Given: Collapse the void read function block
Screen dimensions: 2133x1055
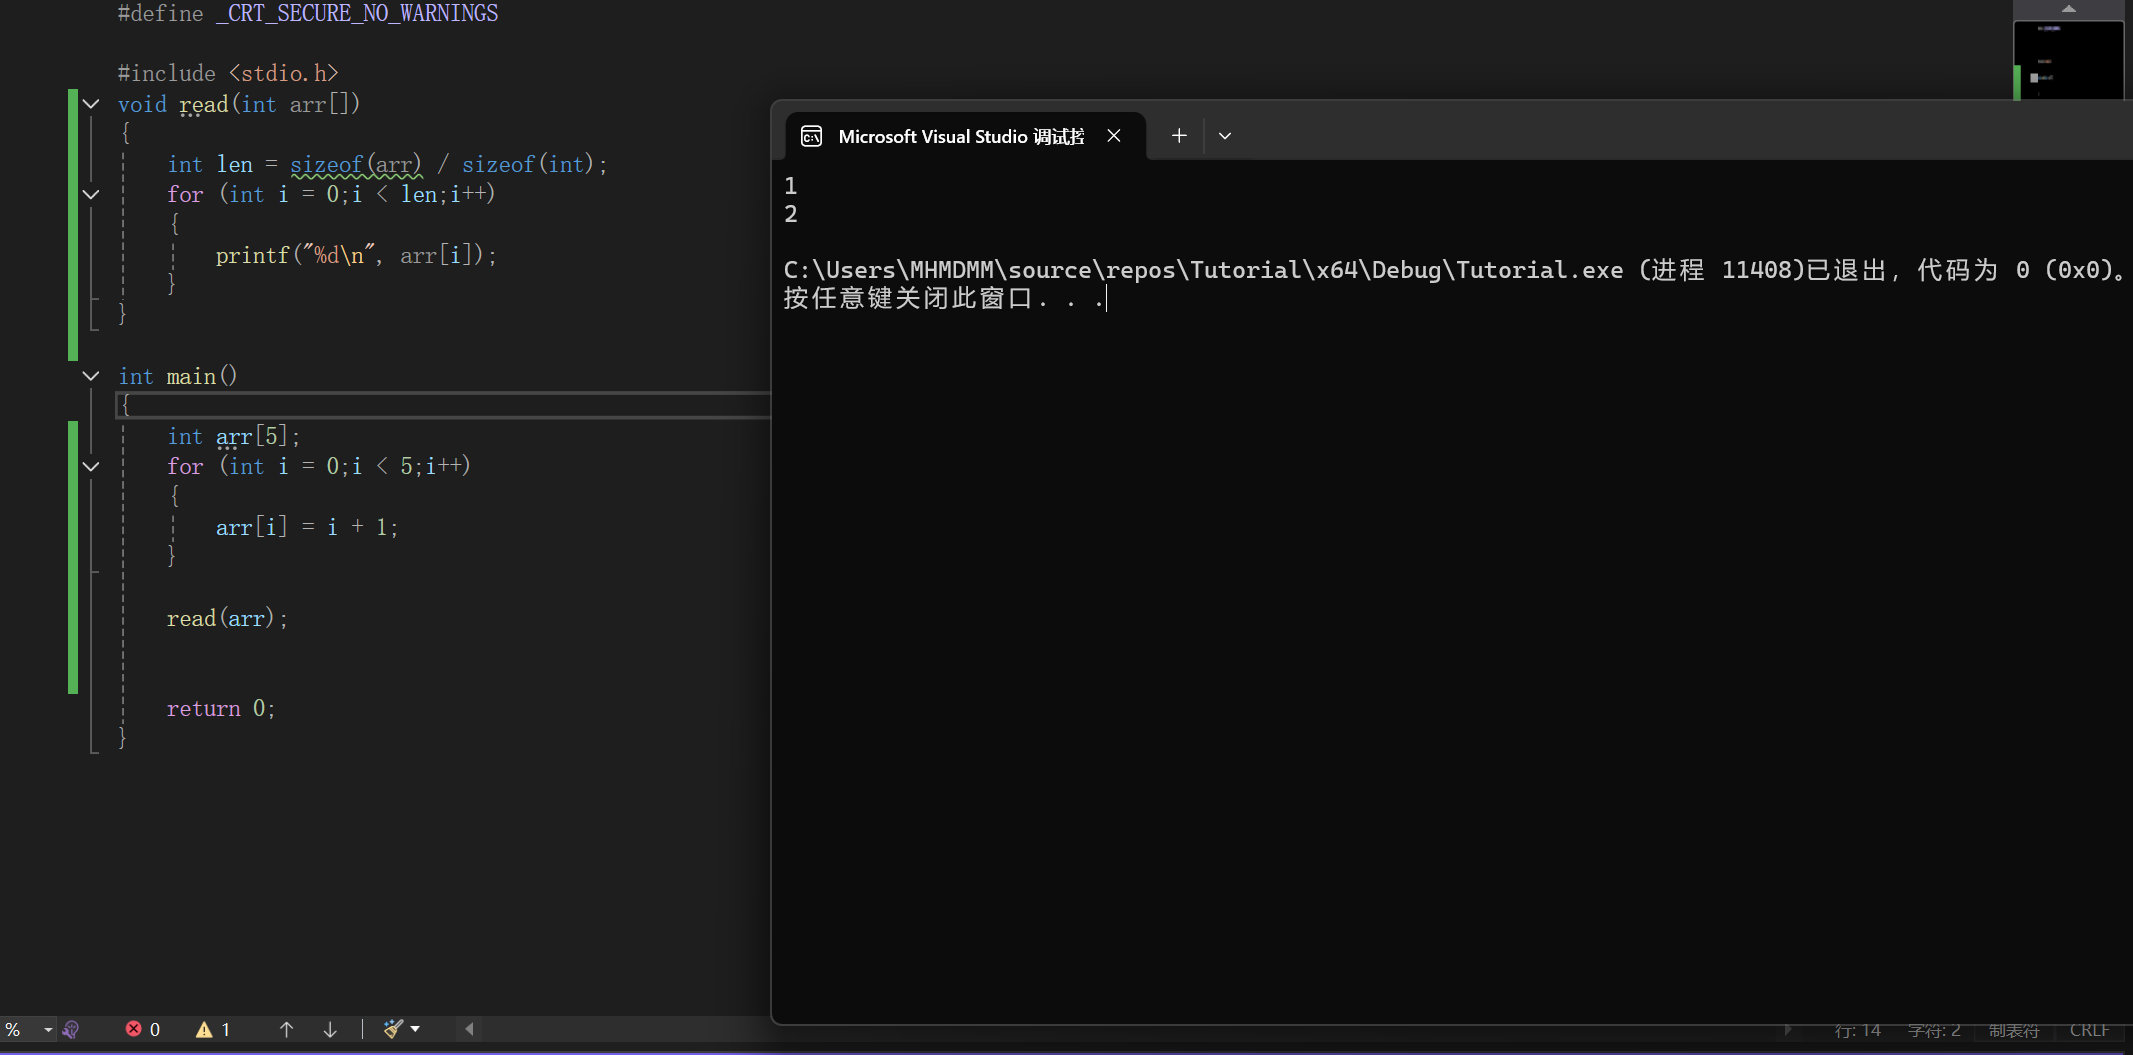Looking at the screenshot, I should [x=91, y=104].
